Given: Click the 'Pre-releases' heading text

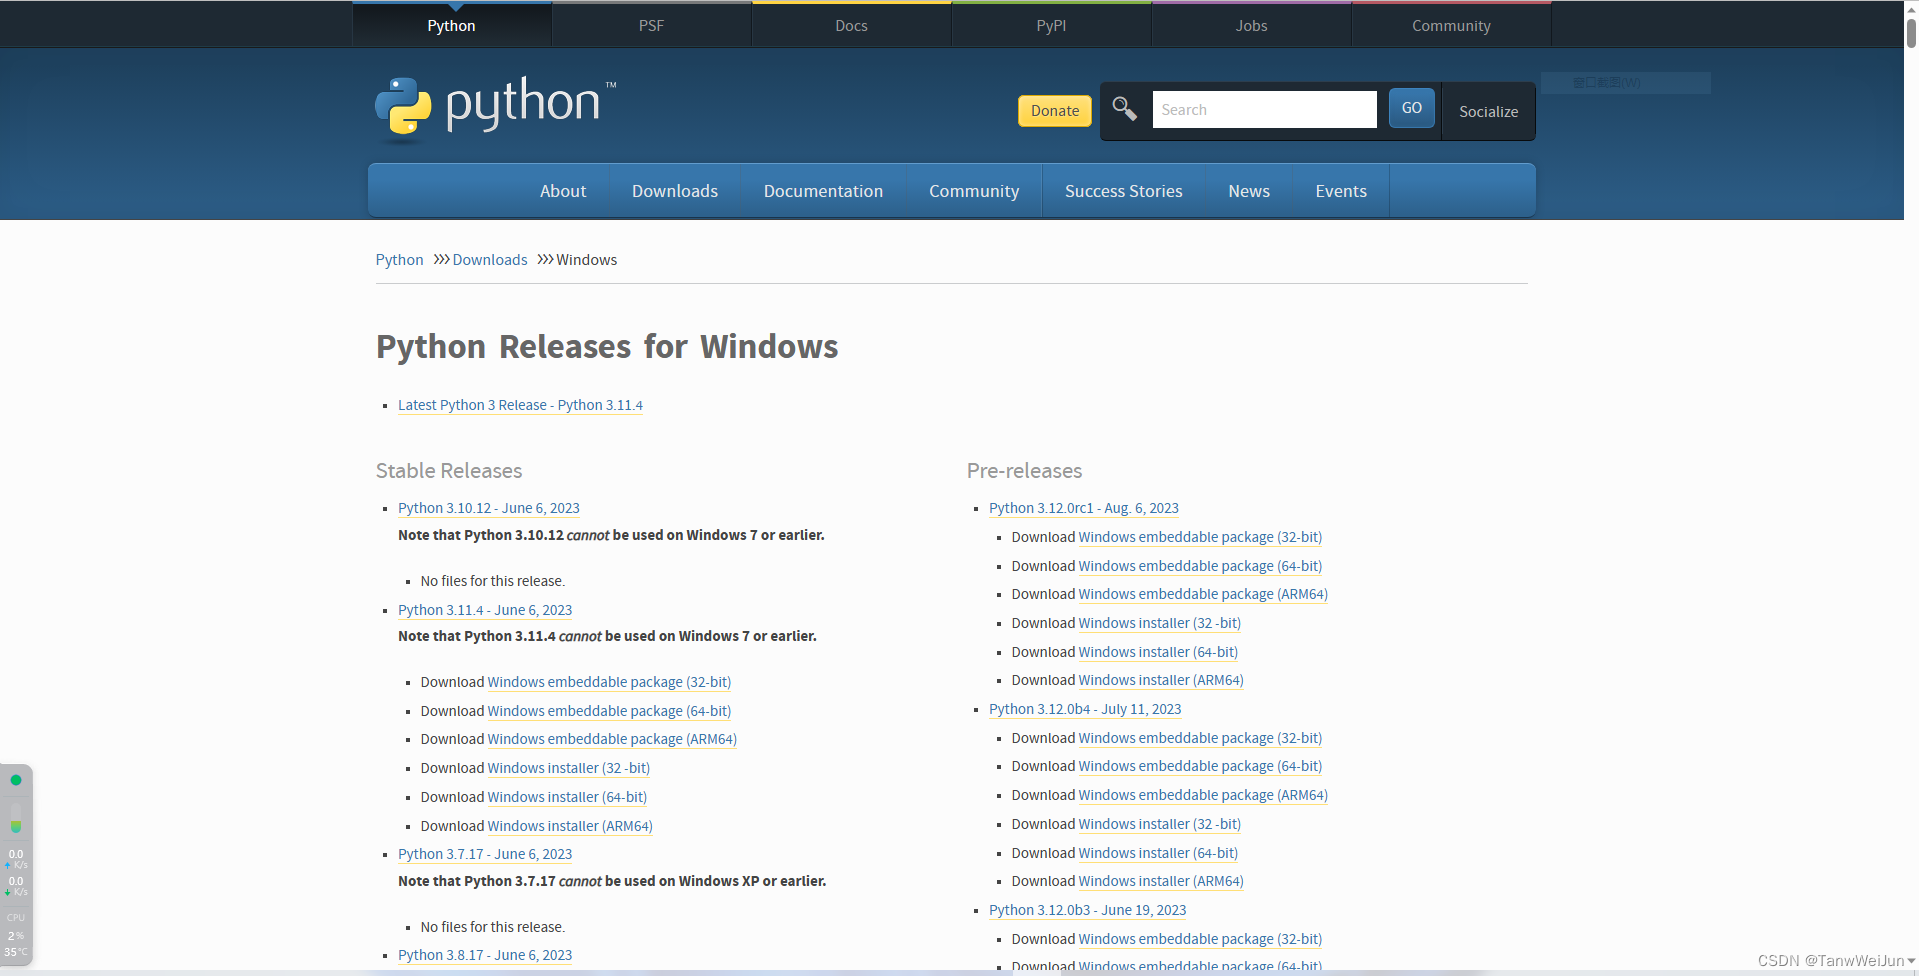Looking at the screenshot, I should tap(1024, 471).
